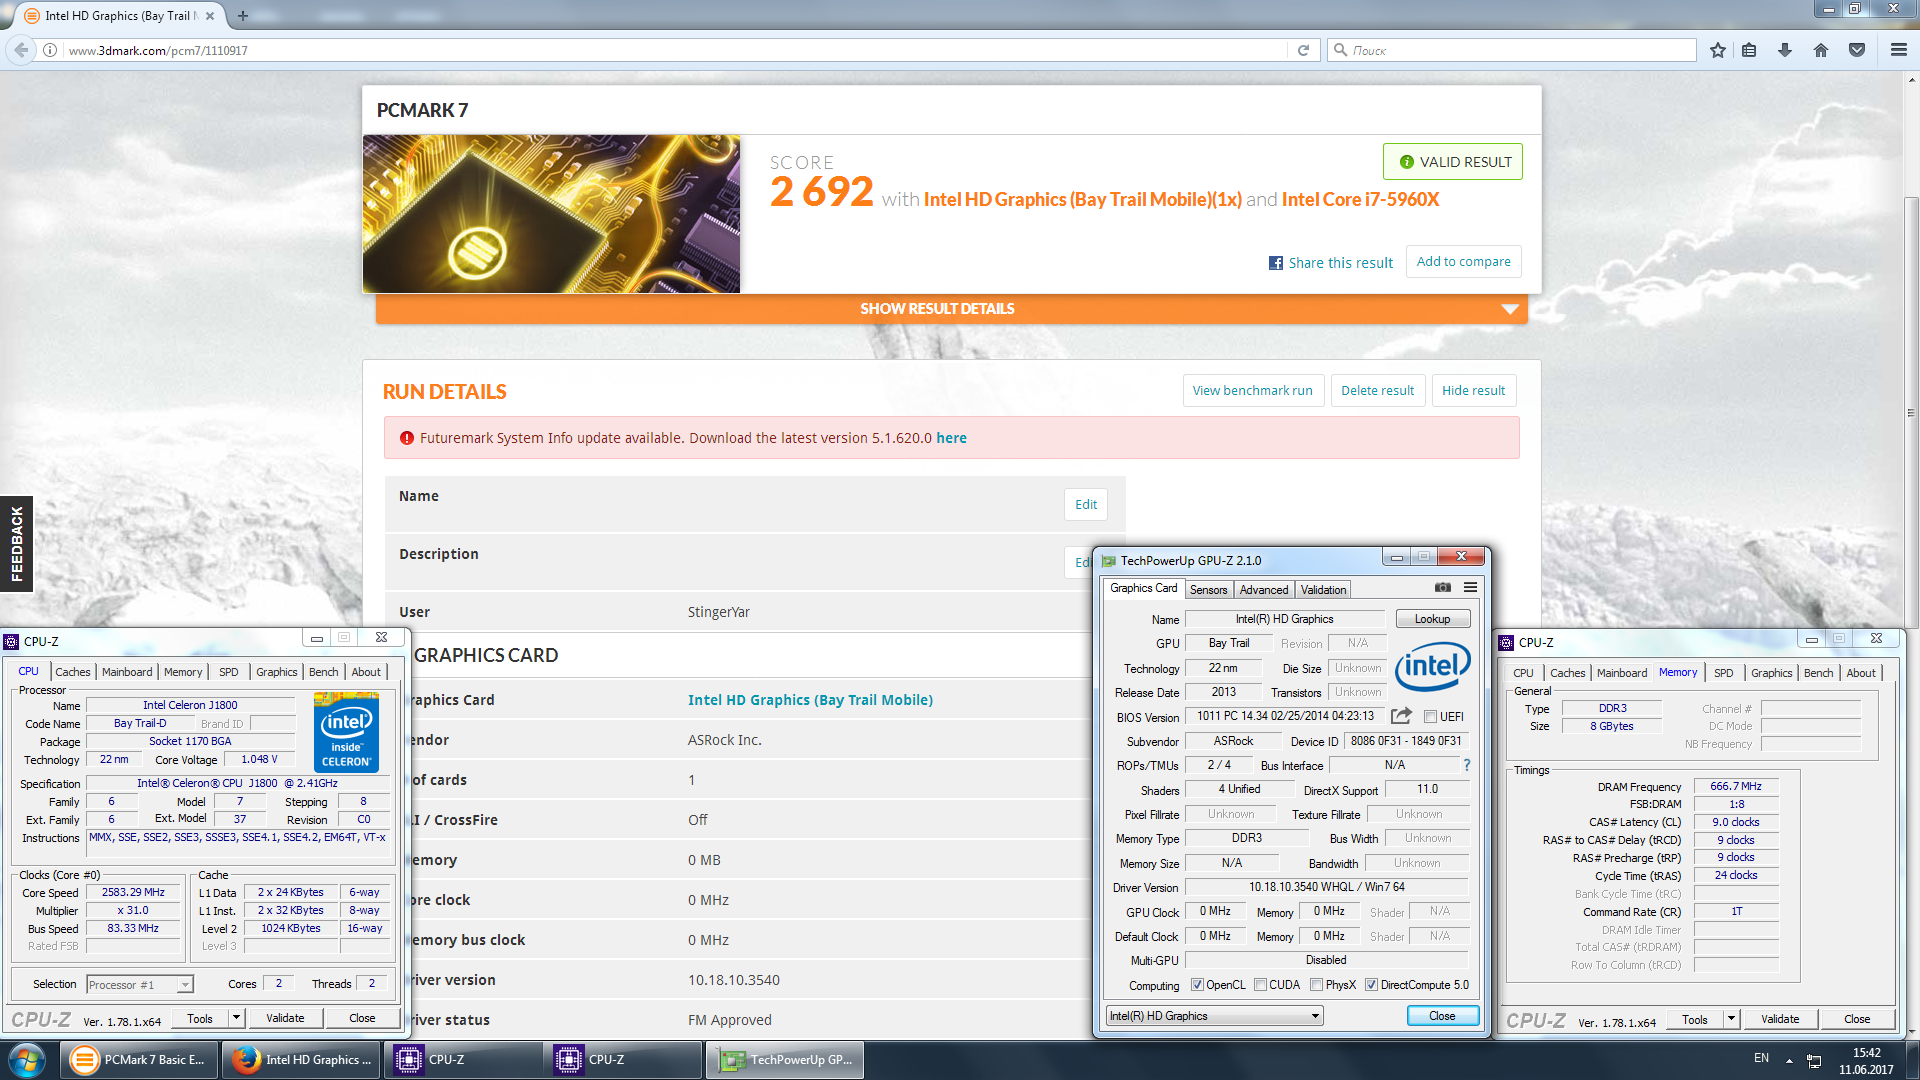Click the taskbar clock 15:42
The height and width of the screenshot is (1080, 1920).
1866,1053
